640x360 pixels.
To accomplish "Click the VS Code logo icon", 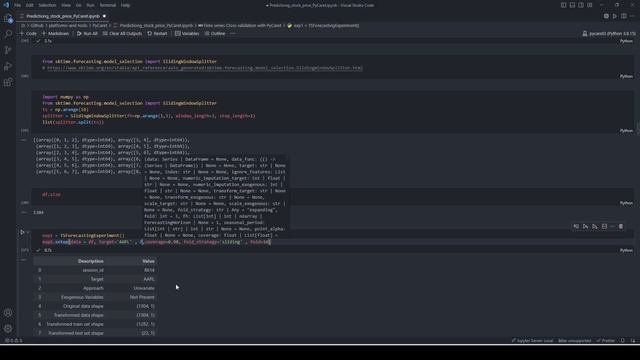I will pos(6,5).
